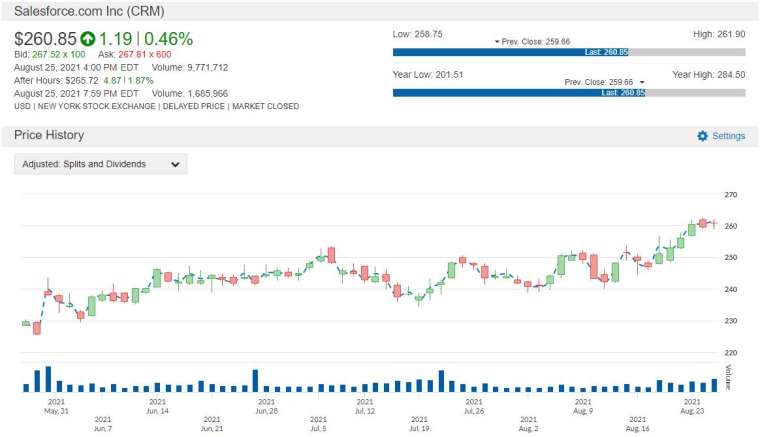The image size is (760, 437).
Task: Click the Settings link text
Action: [x=728, y=136]
